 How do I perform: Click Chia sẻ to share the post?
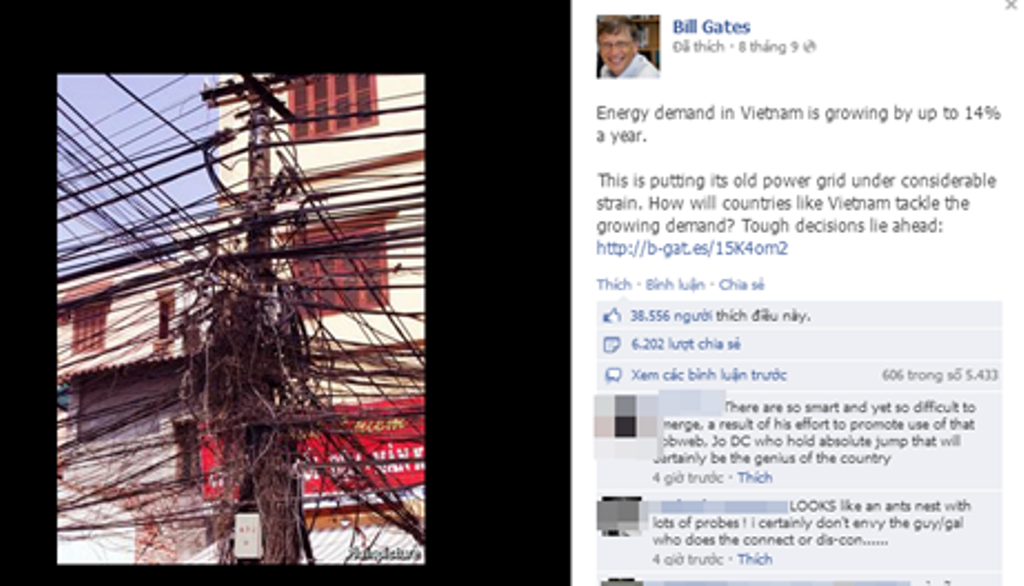[x=741, y=285]
